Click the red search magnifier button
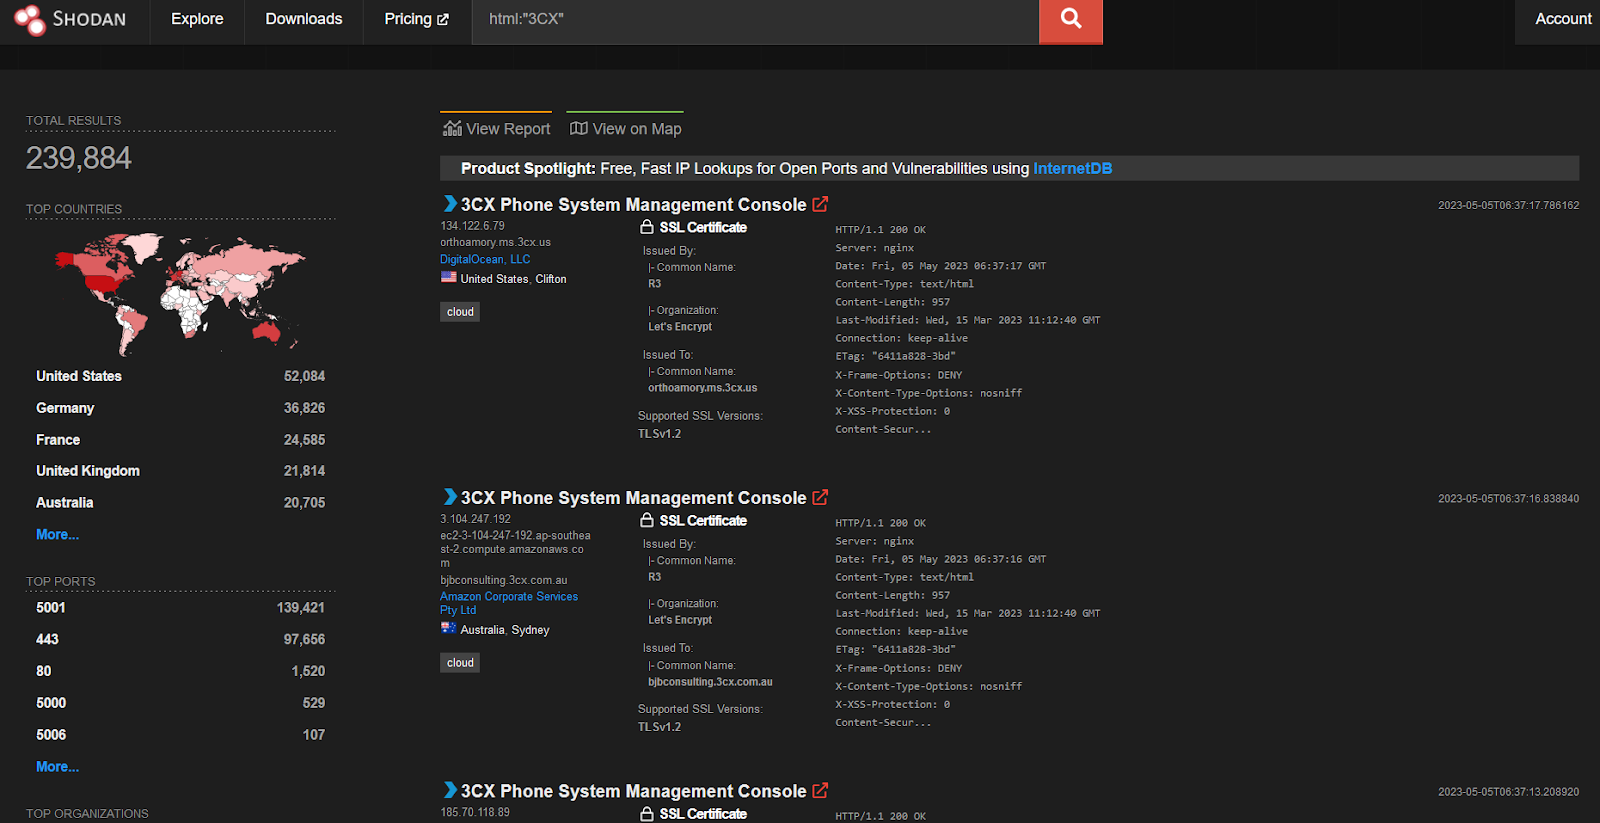The image size is (1600, 823). click(1071, 20)
